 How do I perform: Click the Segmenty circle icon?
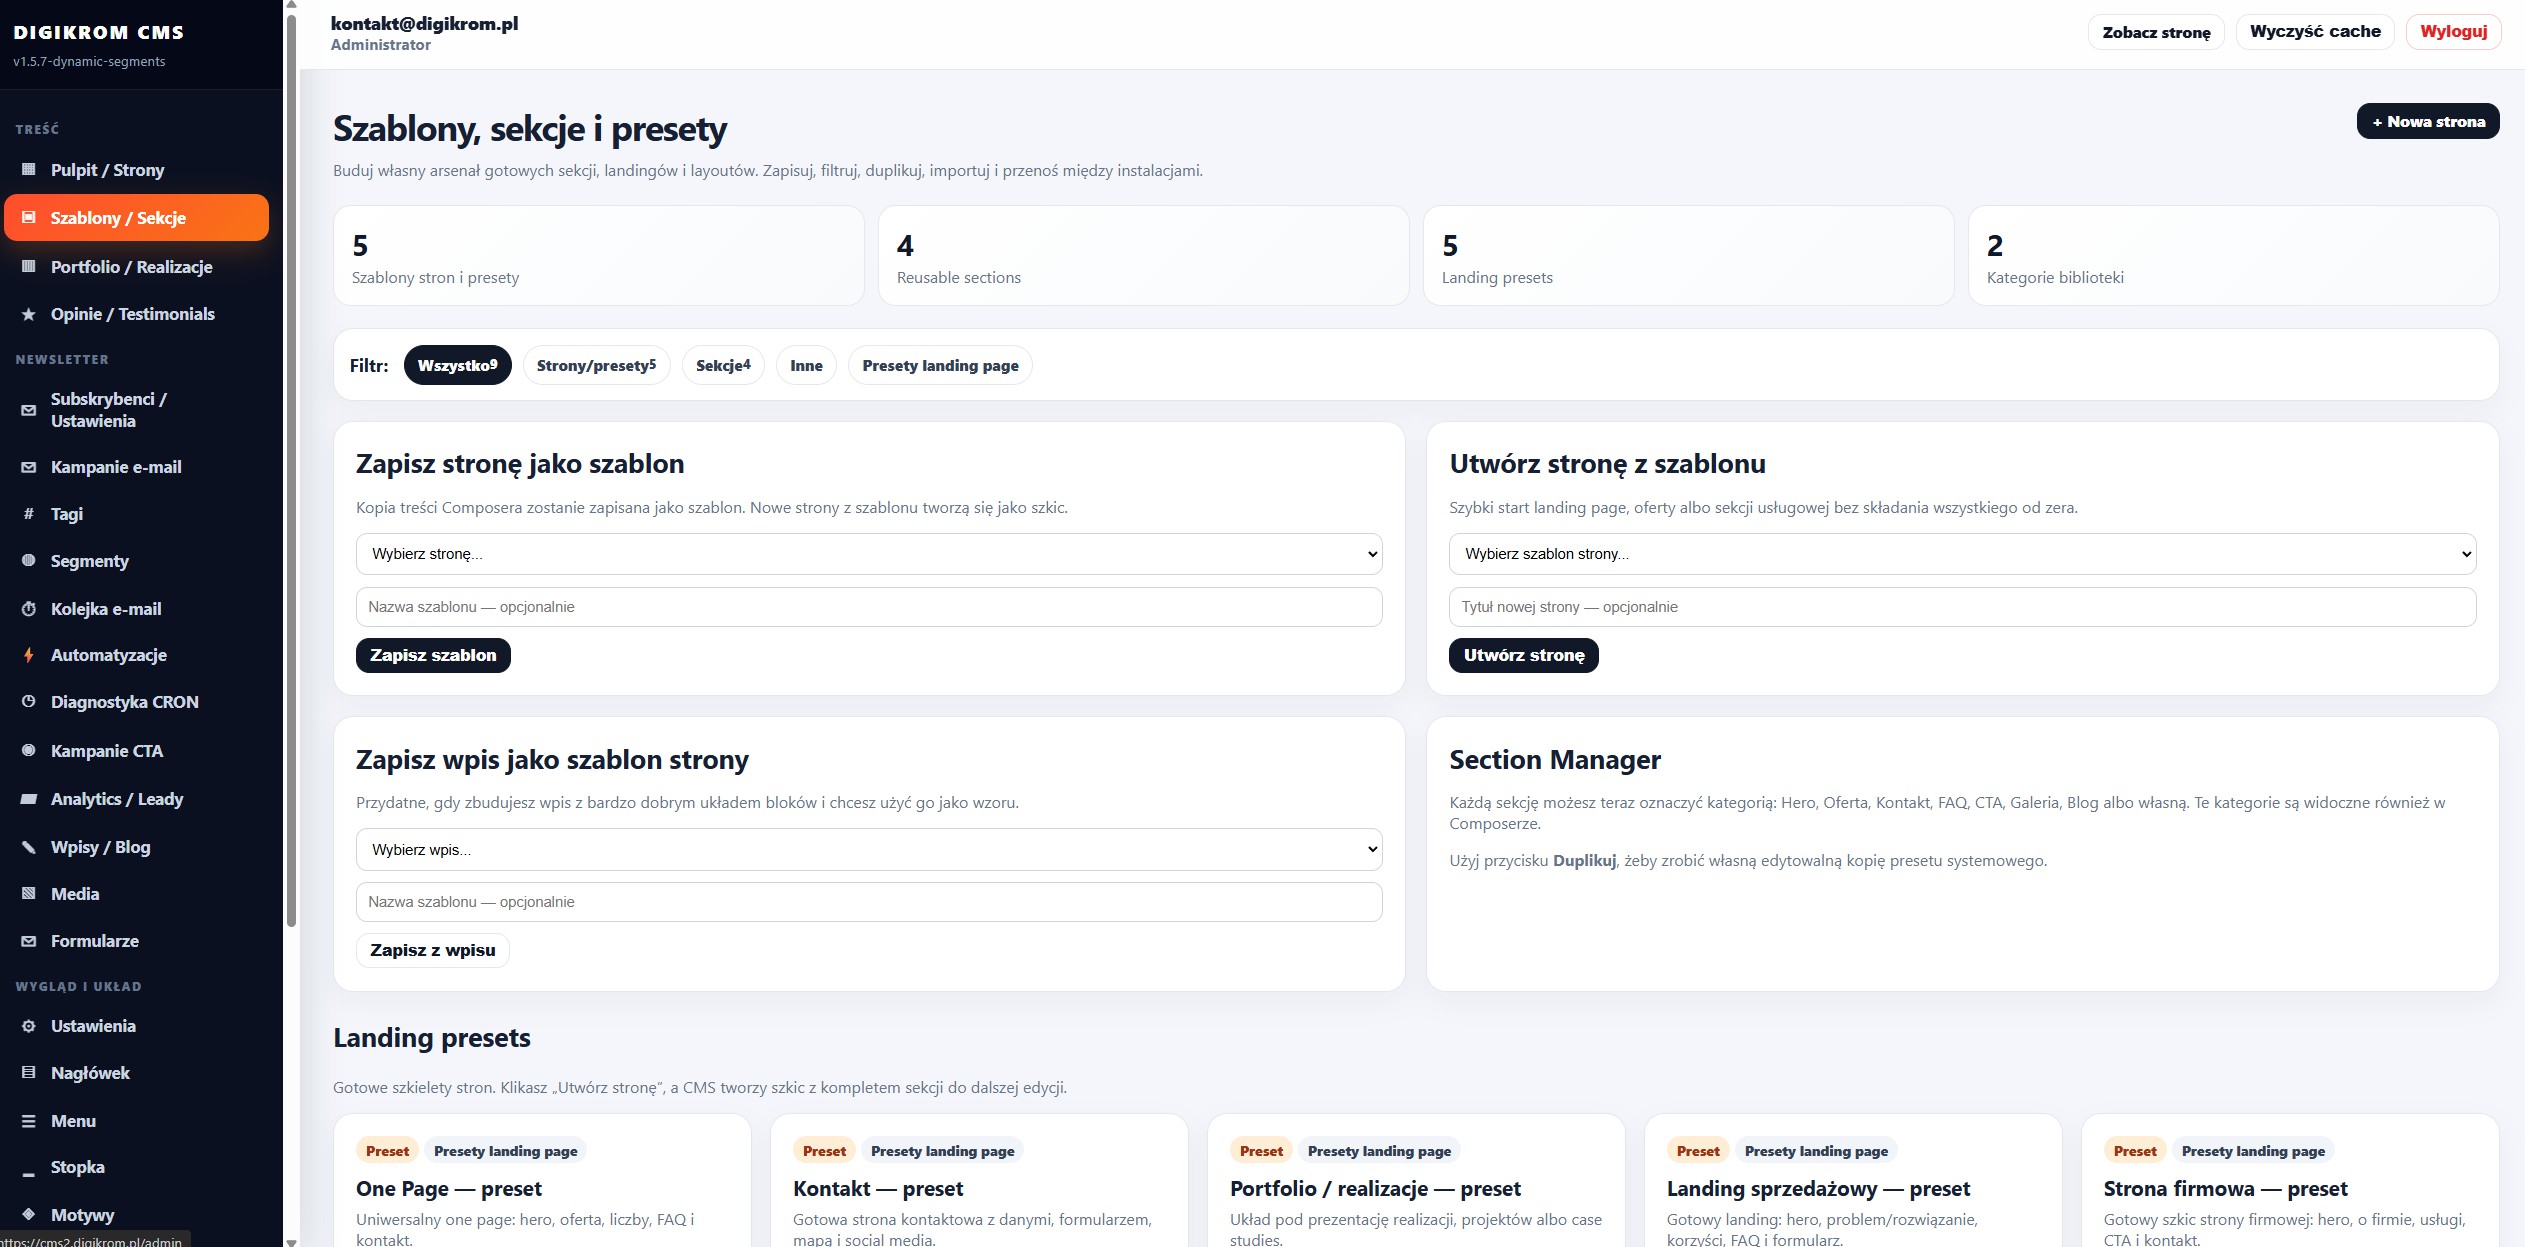[29, 561]
